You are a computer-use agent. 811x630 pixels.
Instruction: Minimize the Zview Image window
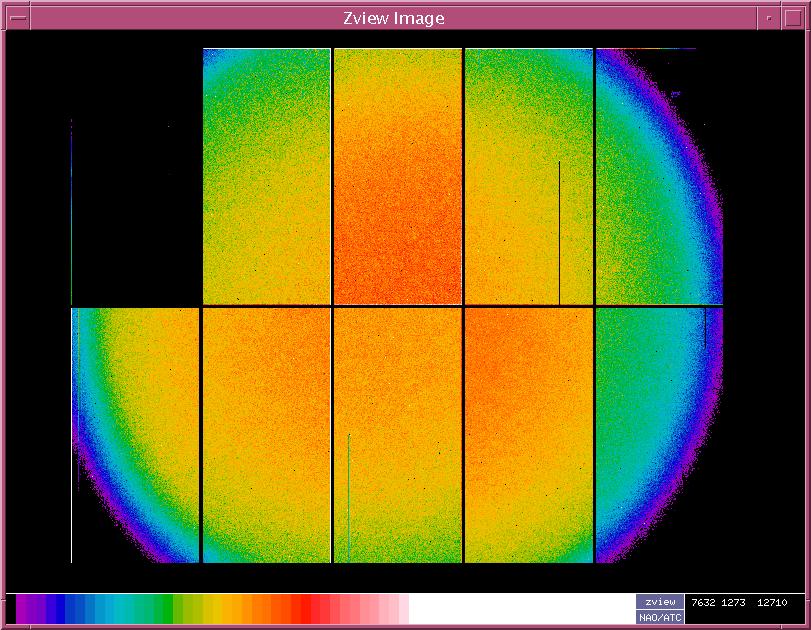[767, 18]
